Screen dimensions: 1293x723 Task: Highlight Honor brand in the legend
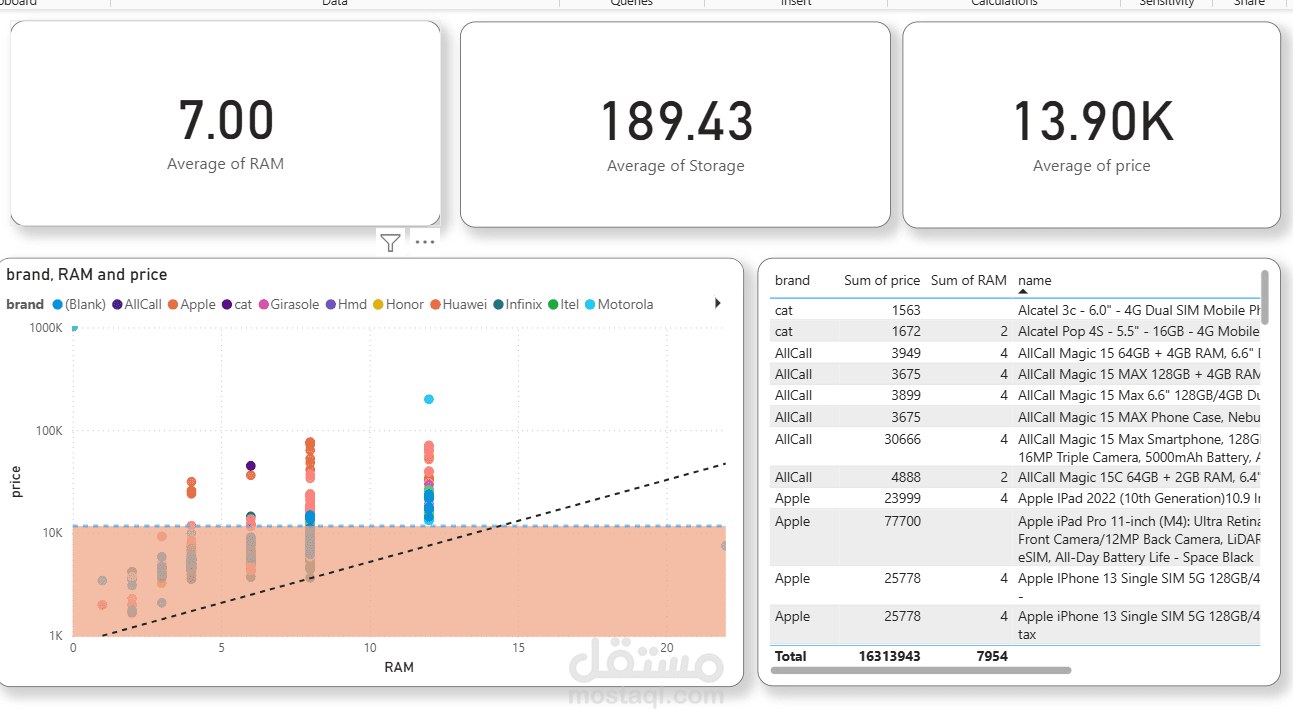click(x=399, y=304)
